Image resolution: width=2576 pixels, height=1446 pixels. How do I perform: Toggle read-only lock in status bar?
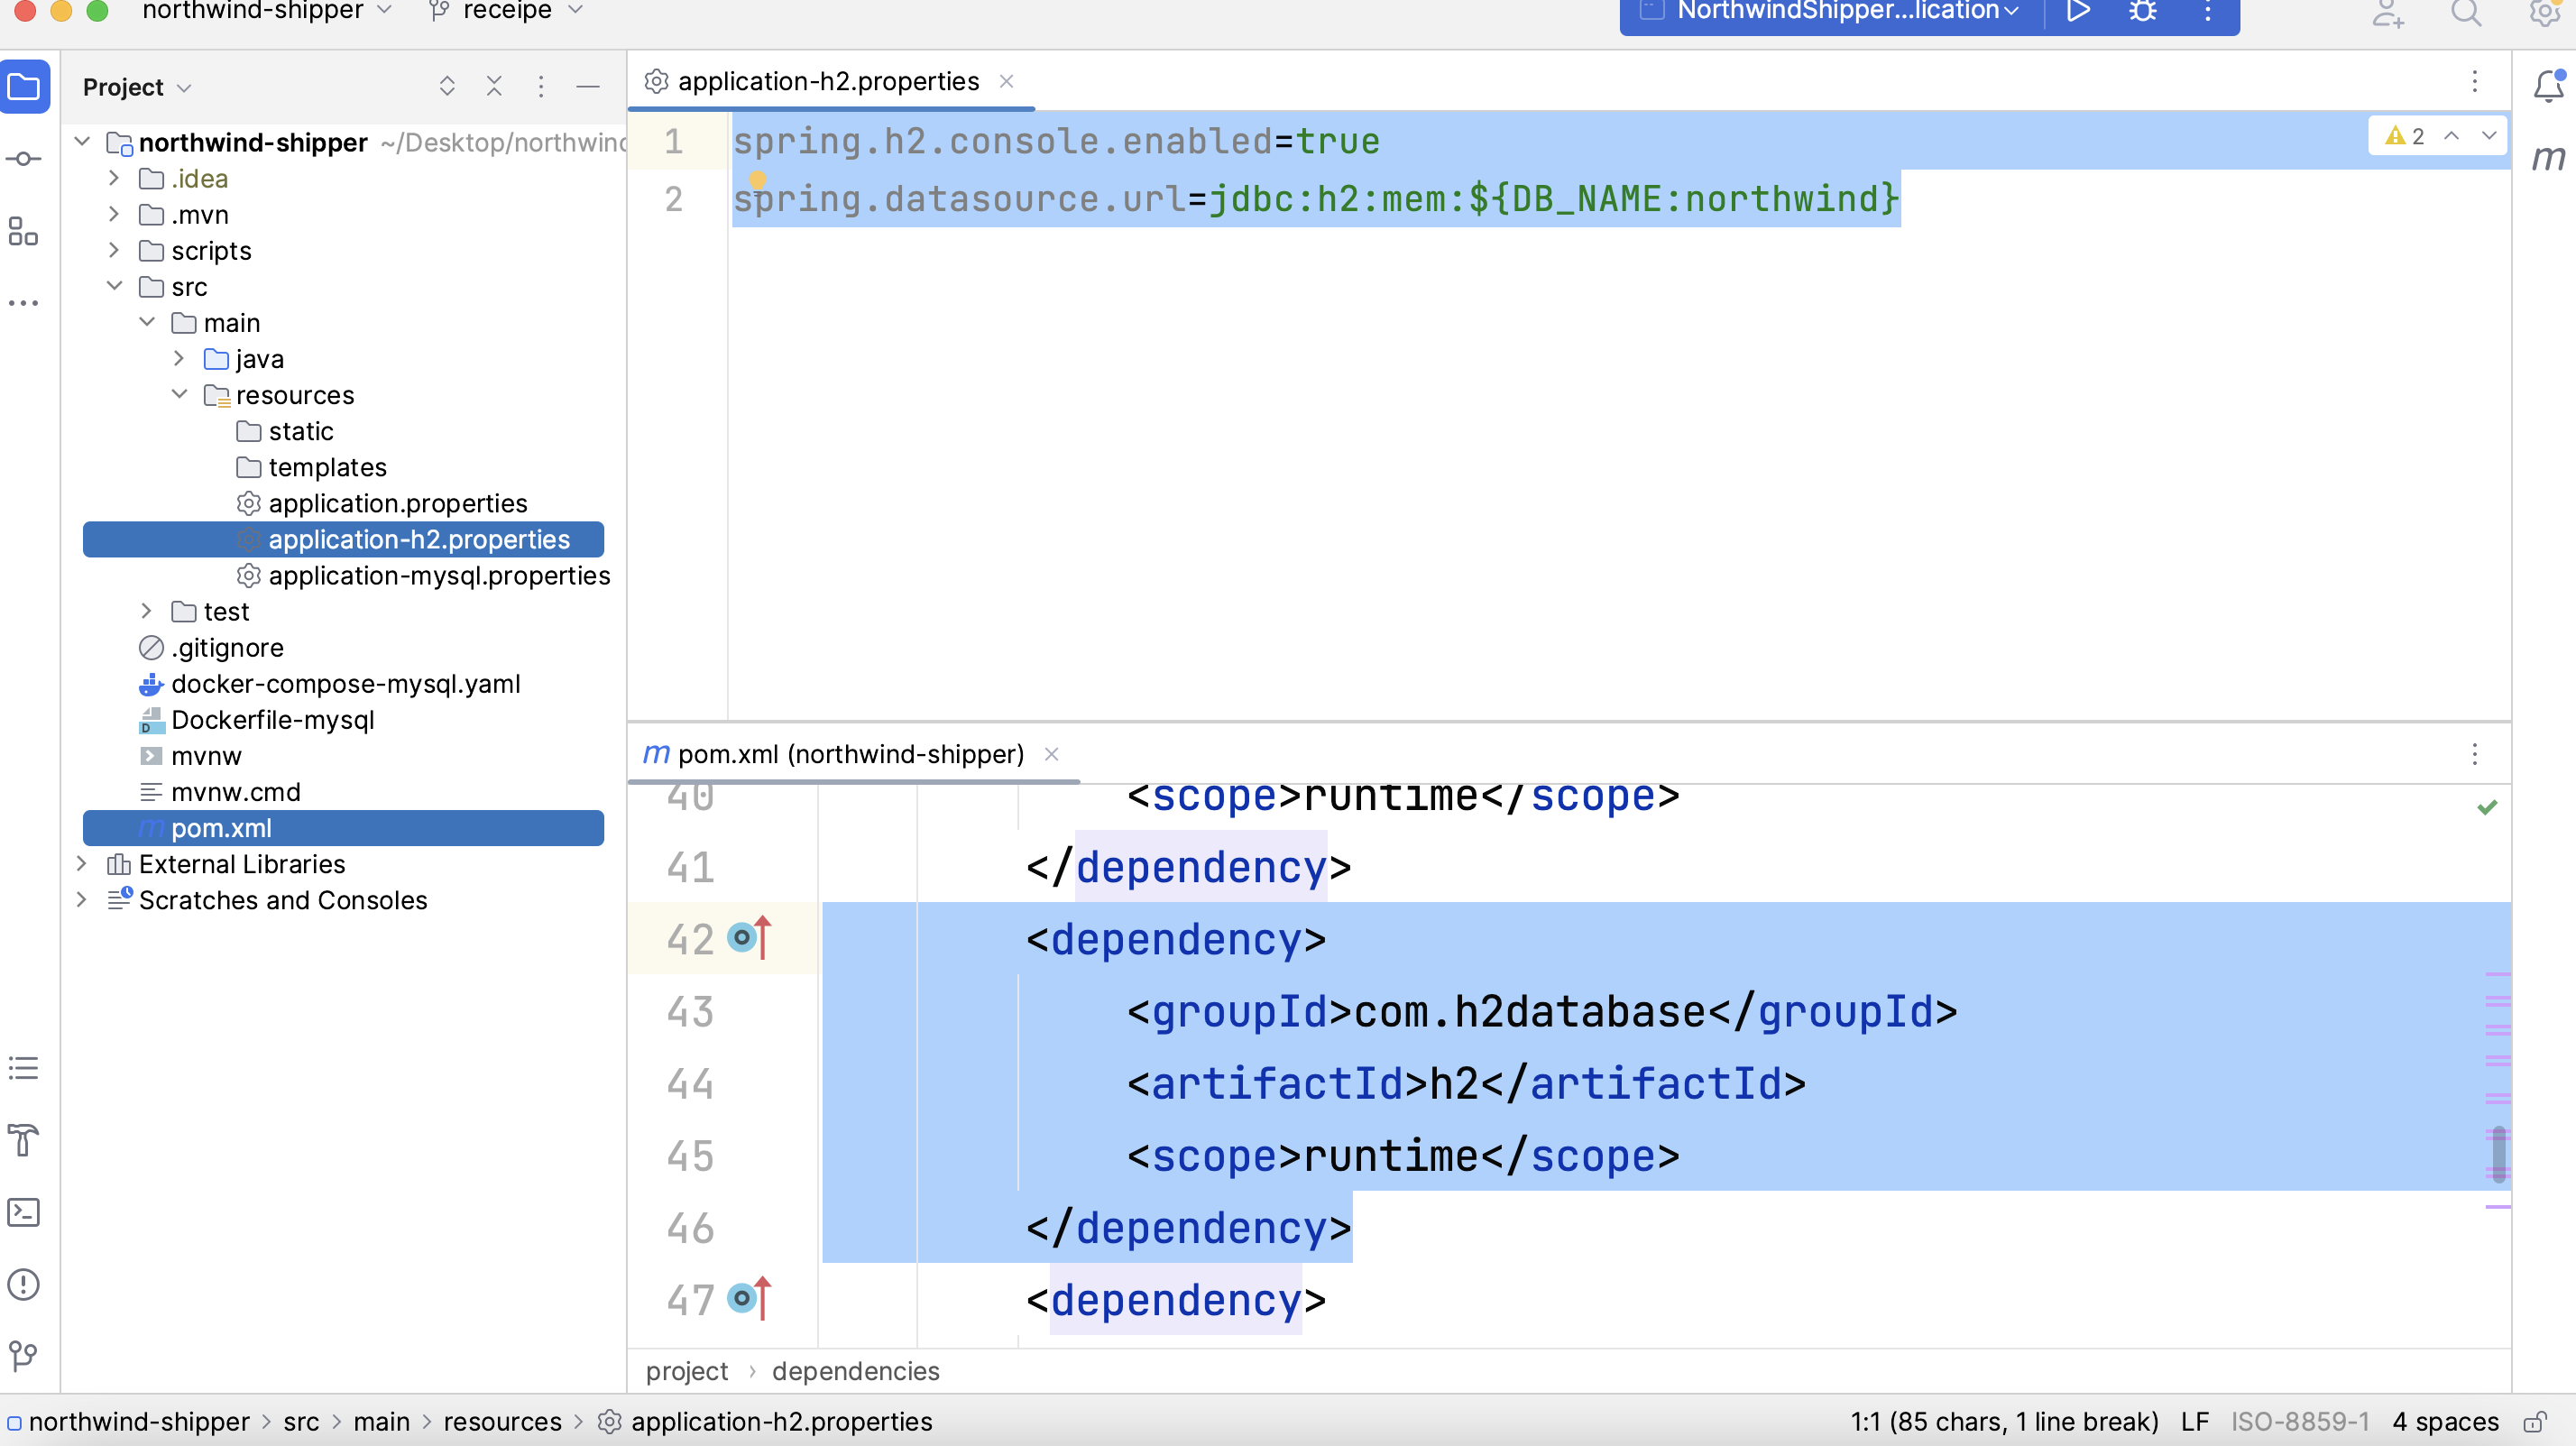coord(2534,1422)
